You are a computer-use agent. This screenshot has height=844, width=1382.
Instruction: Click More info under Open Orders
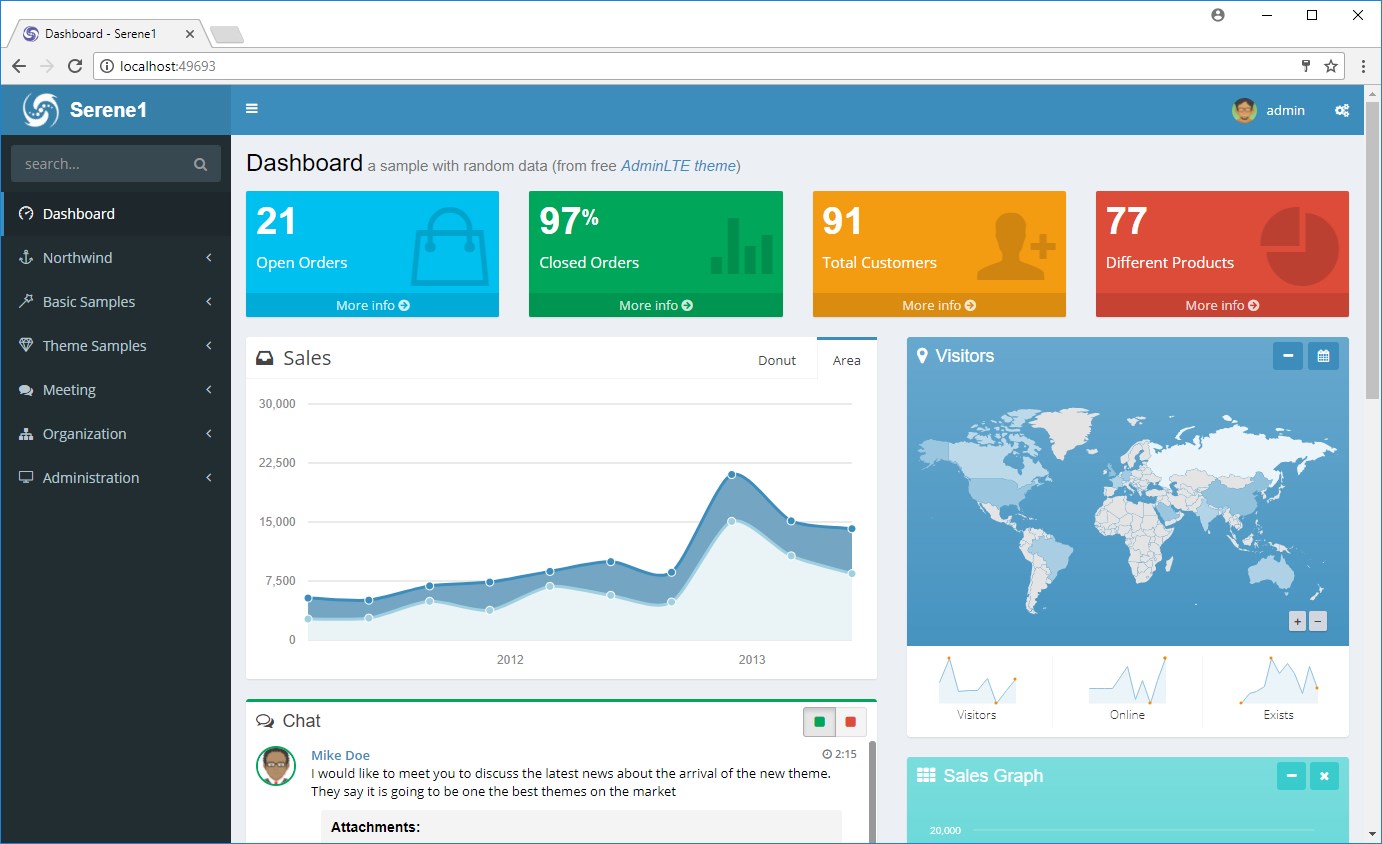372,305
